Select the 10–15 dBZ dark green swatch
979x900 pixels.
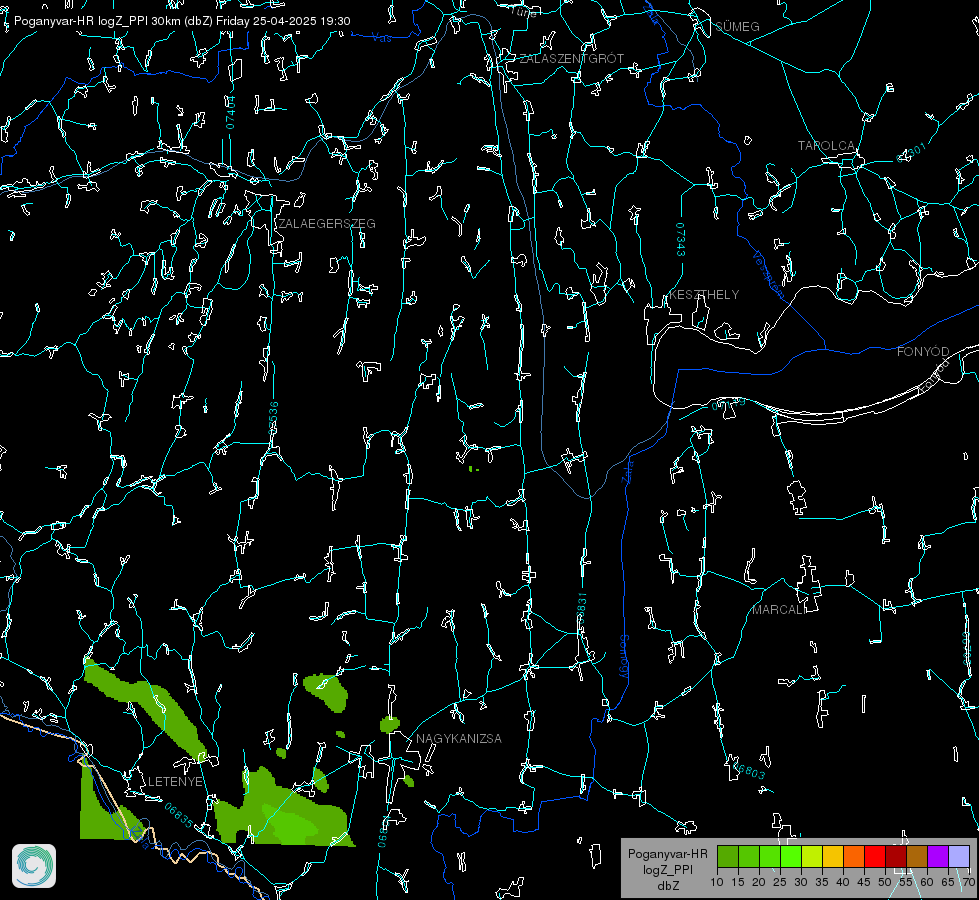[x=728, y=856]
